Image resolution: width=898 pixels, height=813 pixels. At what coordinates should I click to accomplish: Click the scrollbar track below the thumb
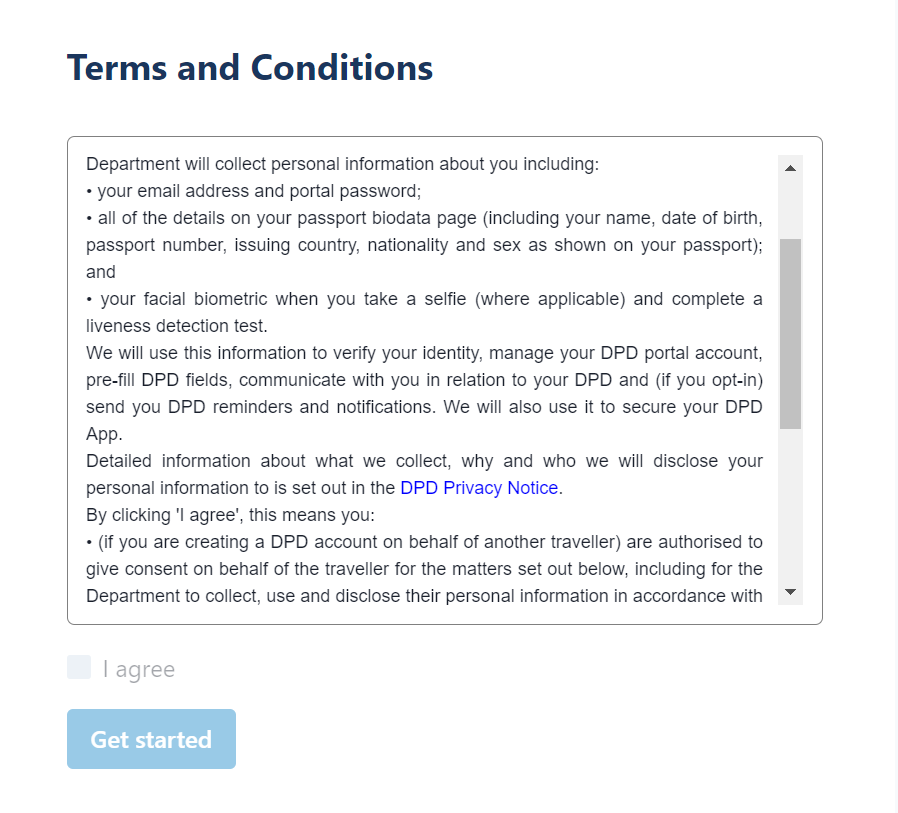[x=790, y=504]
